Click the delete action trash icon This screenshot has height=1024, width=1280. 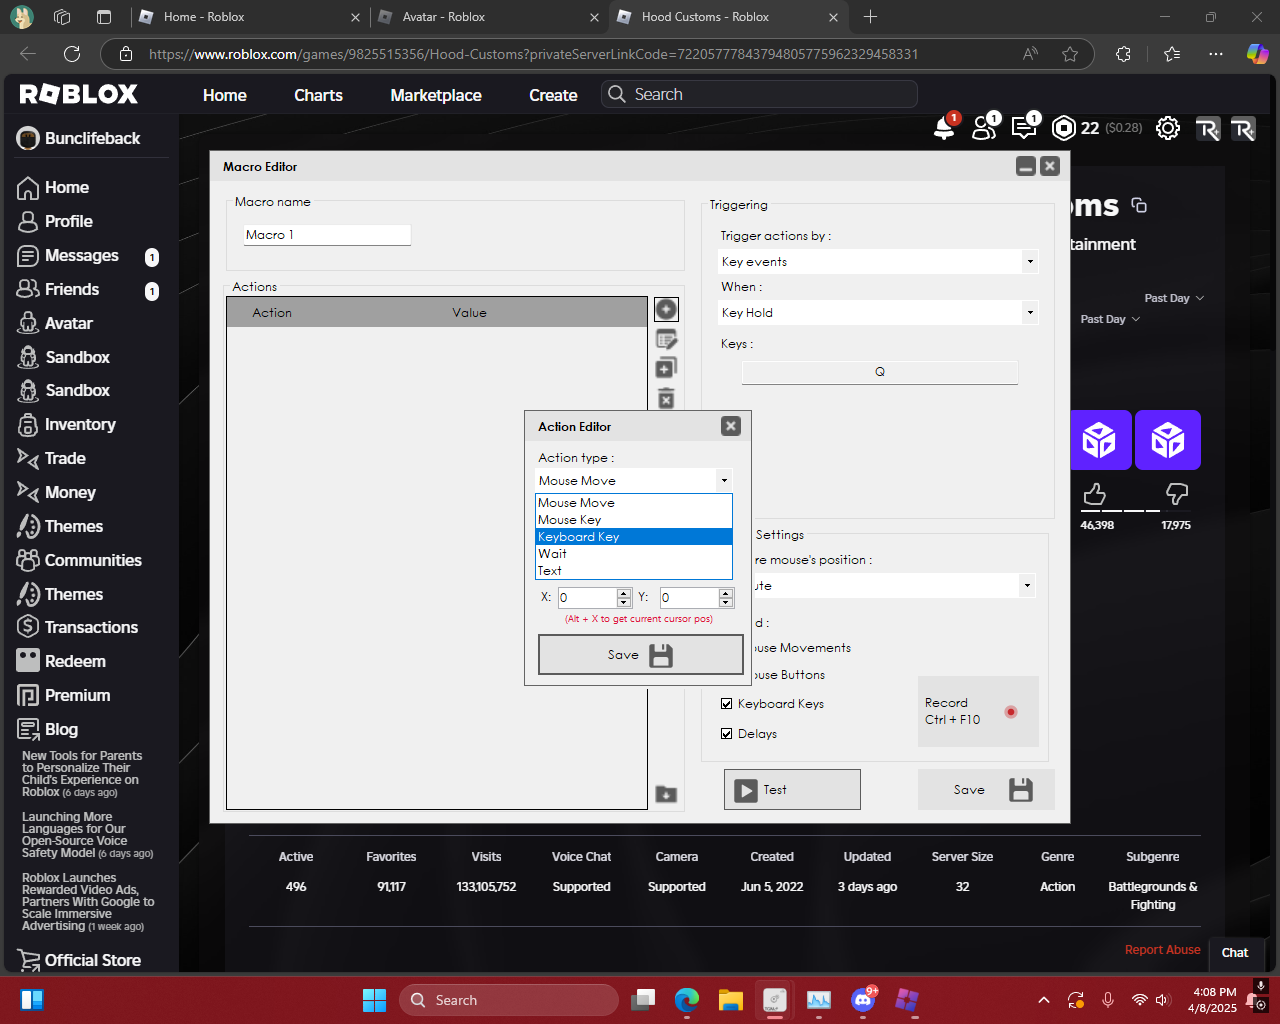click(x=666, y=399)
